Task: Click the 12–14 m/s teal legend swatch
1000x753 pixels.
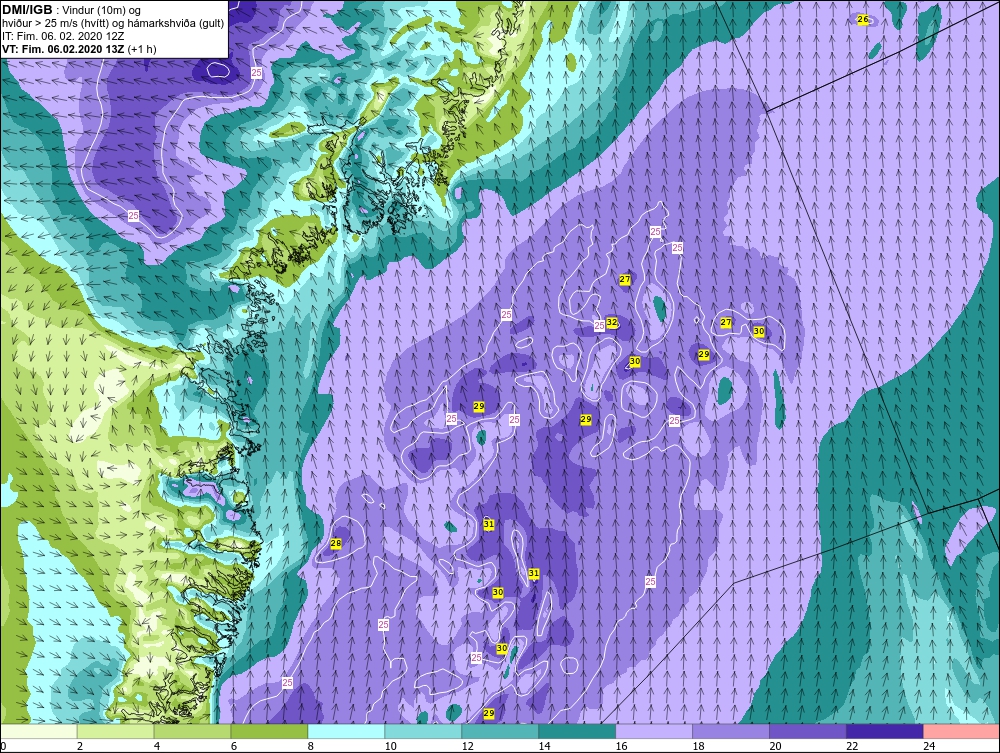Action: pos(500,731)
